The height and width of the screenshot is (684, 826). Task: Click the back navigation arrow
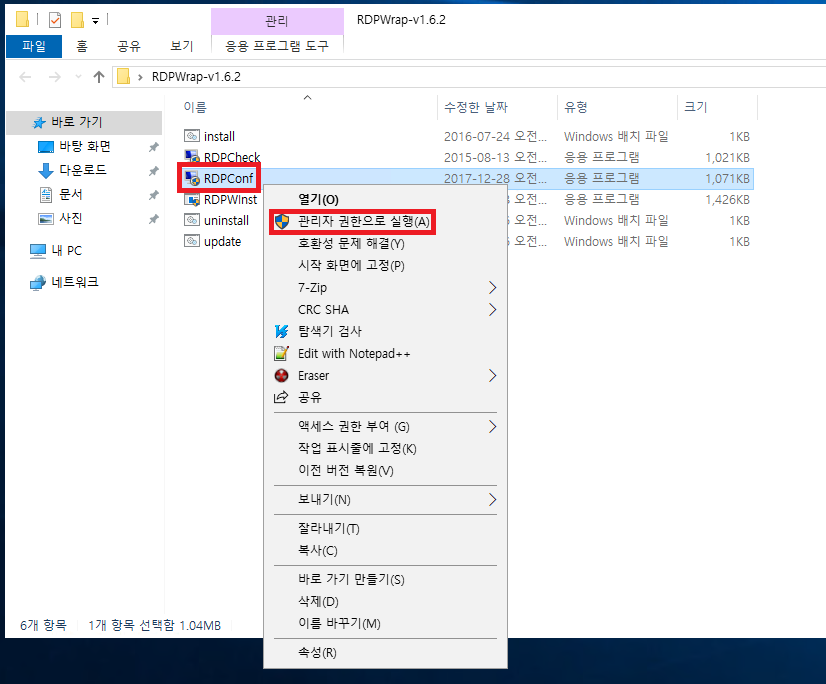[25, 77]
